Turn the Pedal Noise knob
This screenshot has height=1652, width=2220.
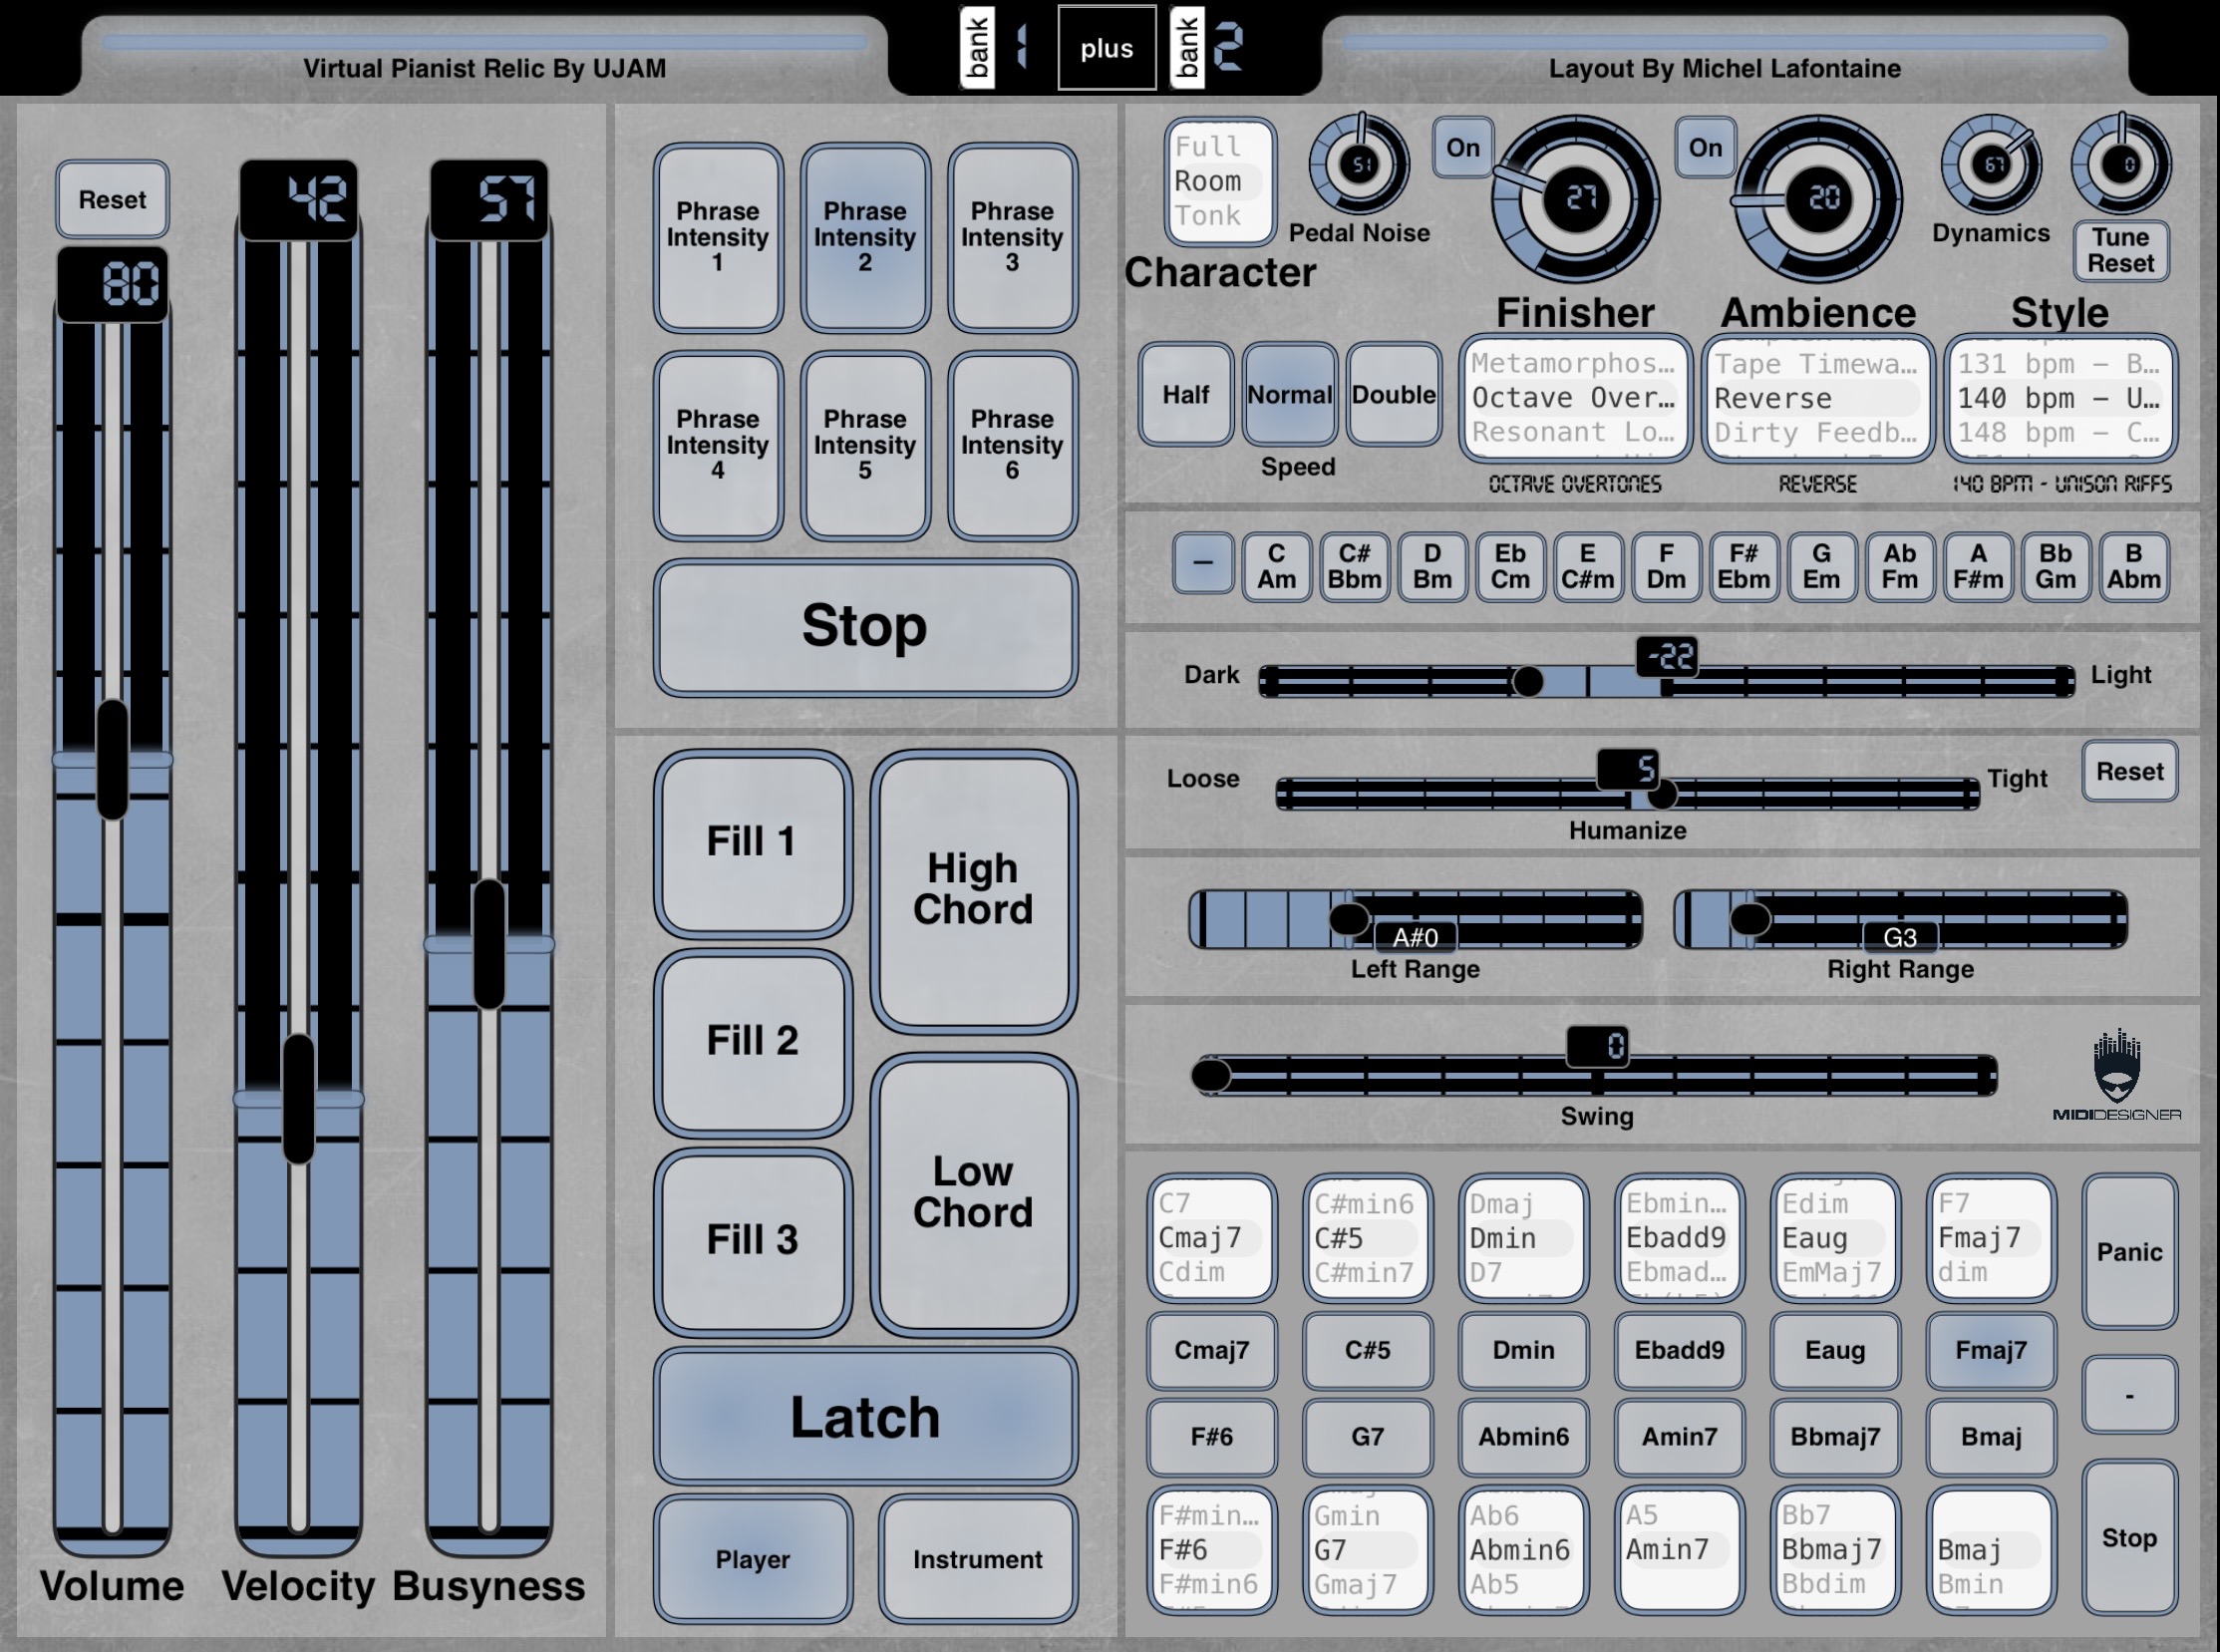pos(1359,165)
